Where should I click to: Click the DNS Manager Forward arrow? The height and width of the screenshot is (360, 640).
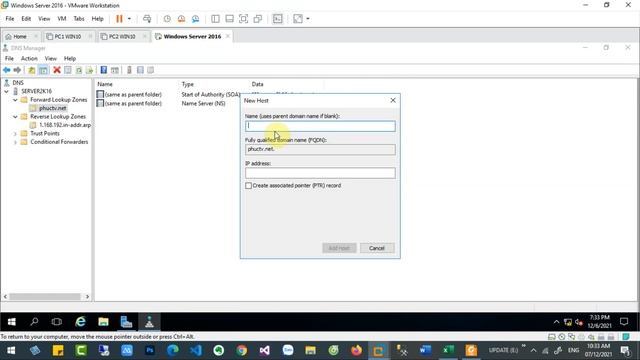point(17,70)
